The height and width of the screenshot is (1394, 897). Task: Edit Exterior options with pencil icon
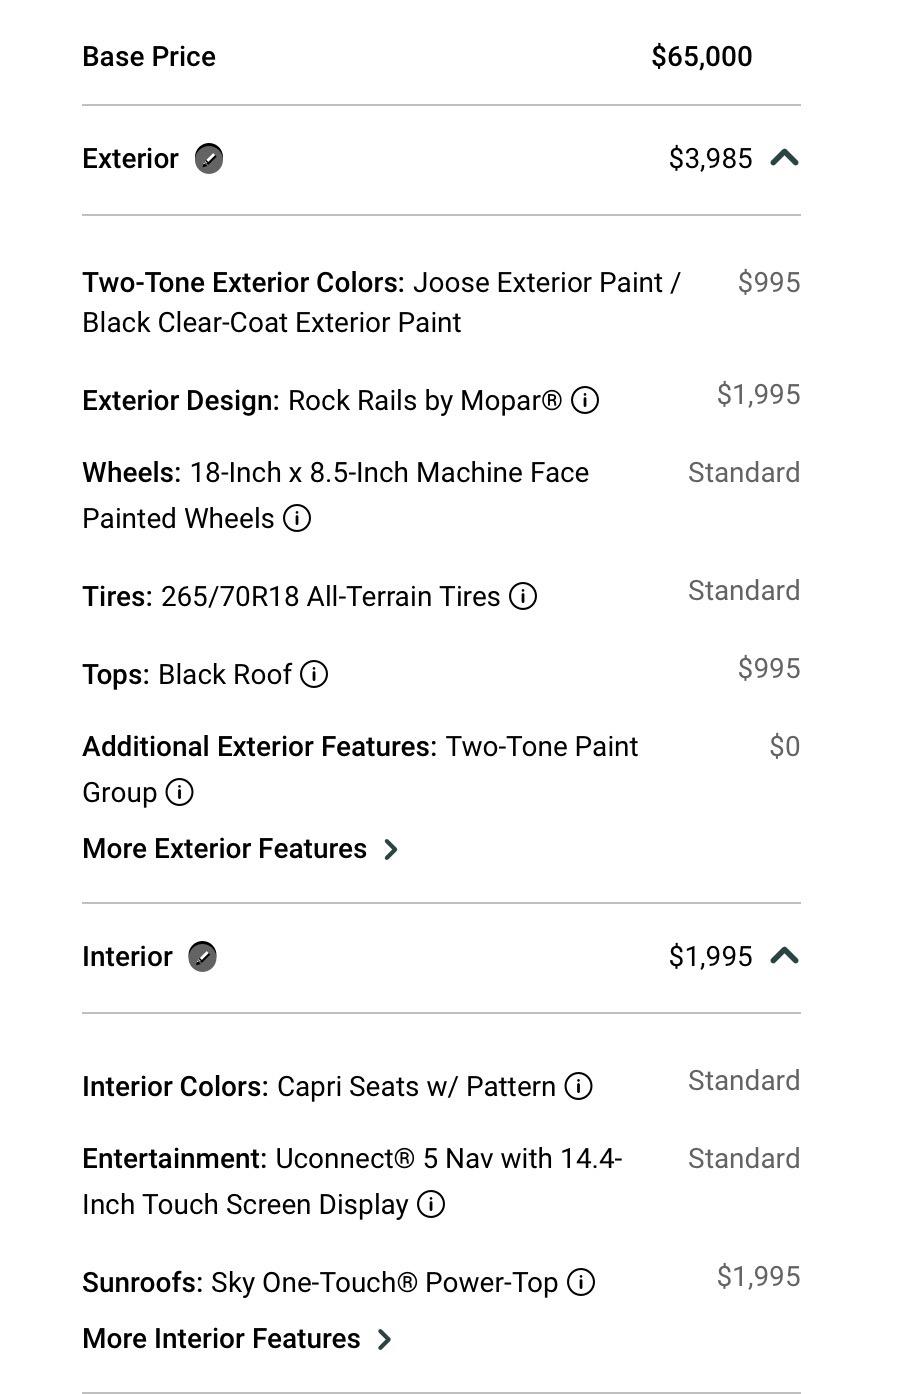click(209, 159)
